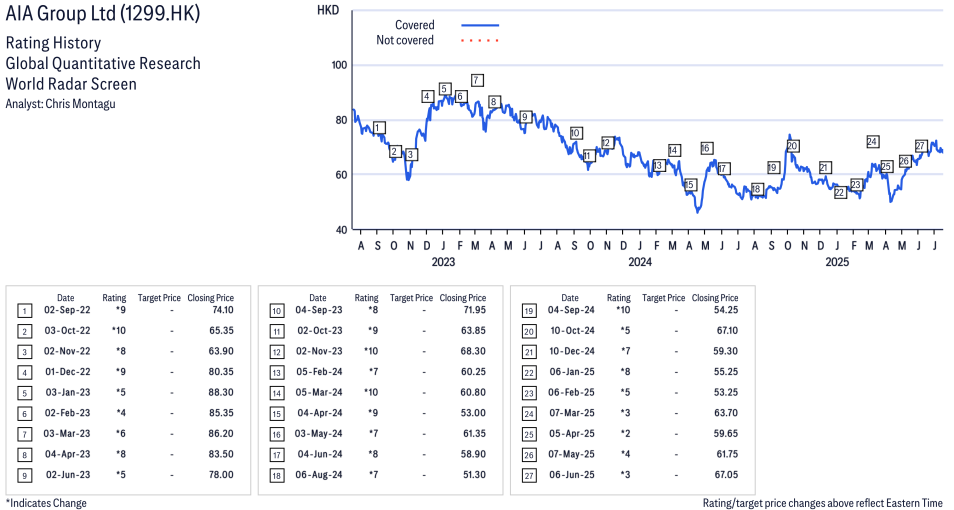
Task: Click chart marker 15 near the 2024 dip
Action: tap(689, 185)
